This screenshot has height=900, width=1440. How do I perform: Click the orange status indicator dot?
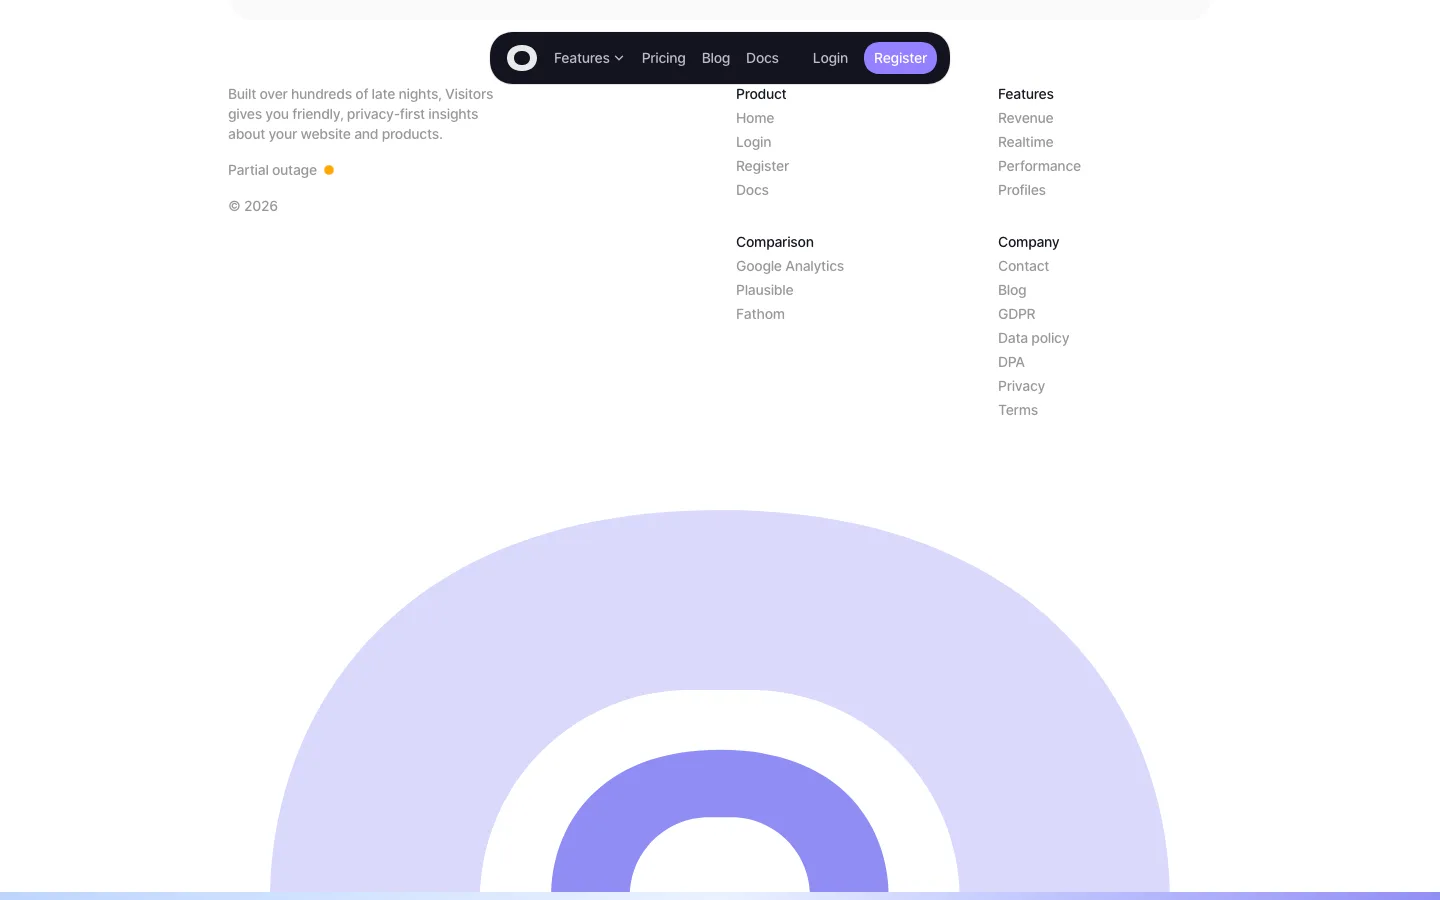click(329, 170)
